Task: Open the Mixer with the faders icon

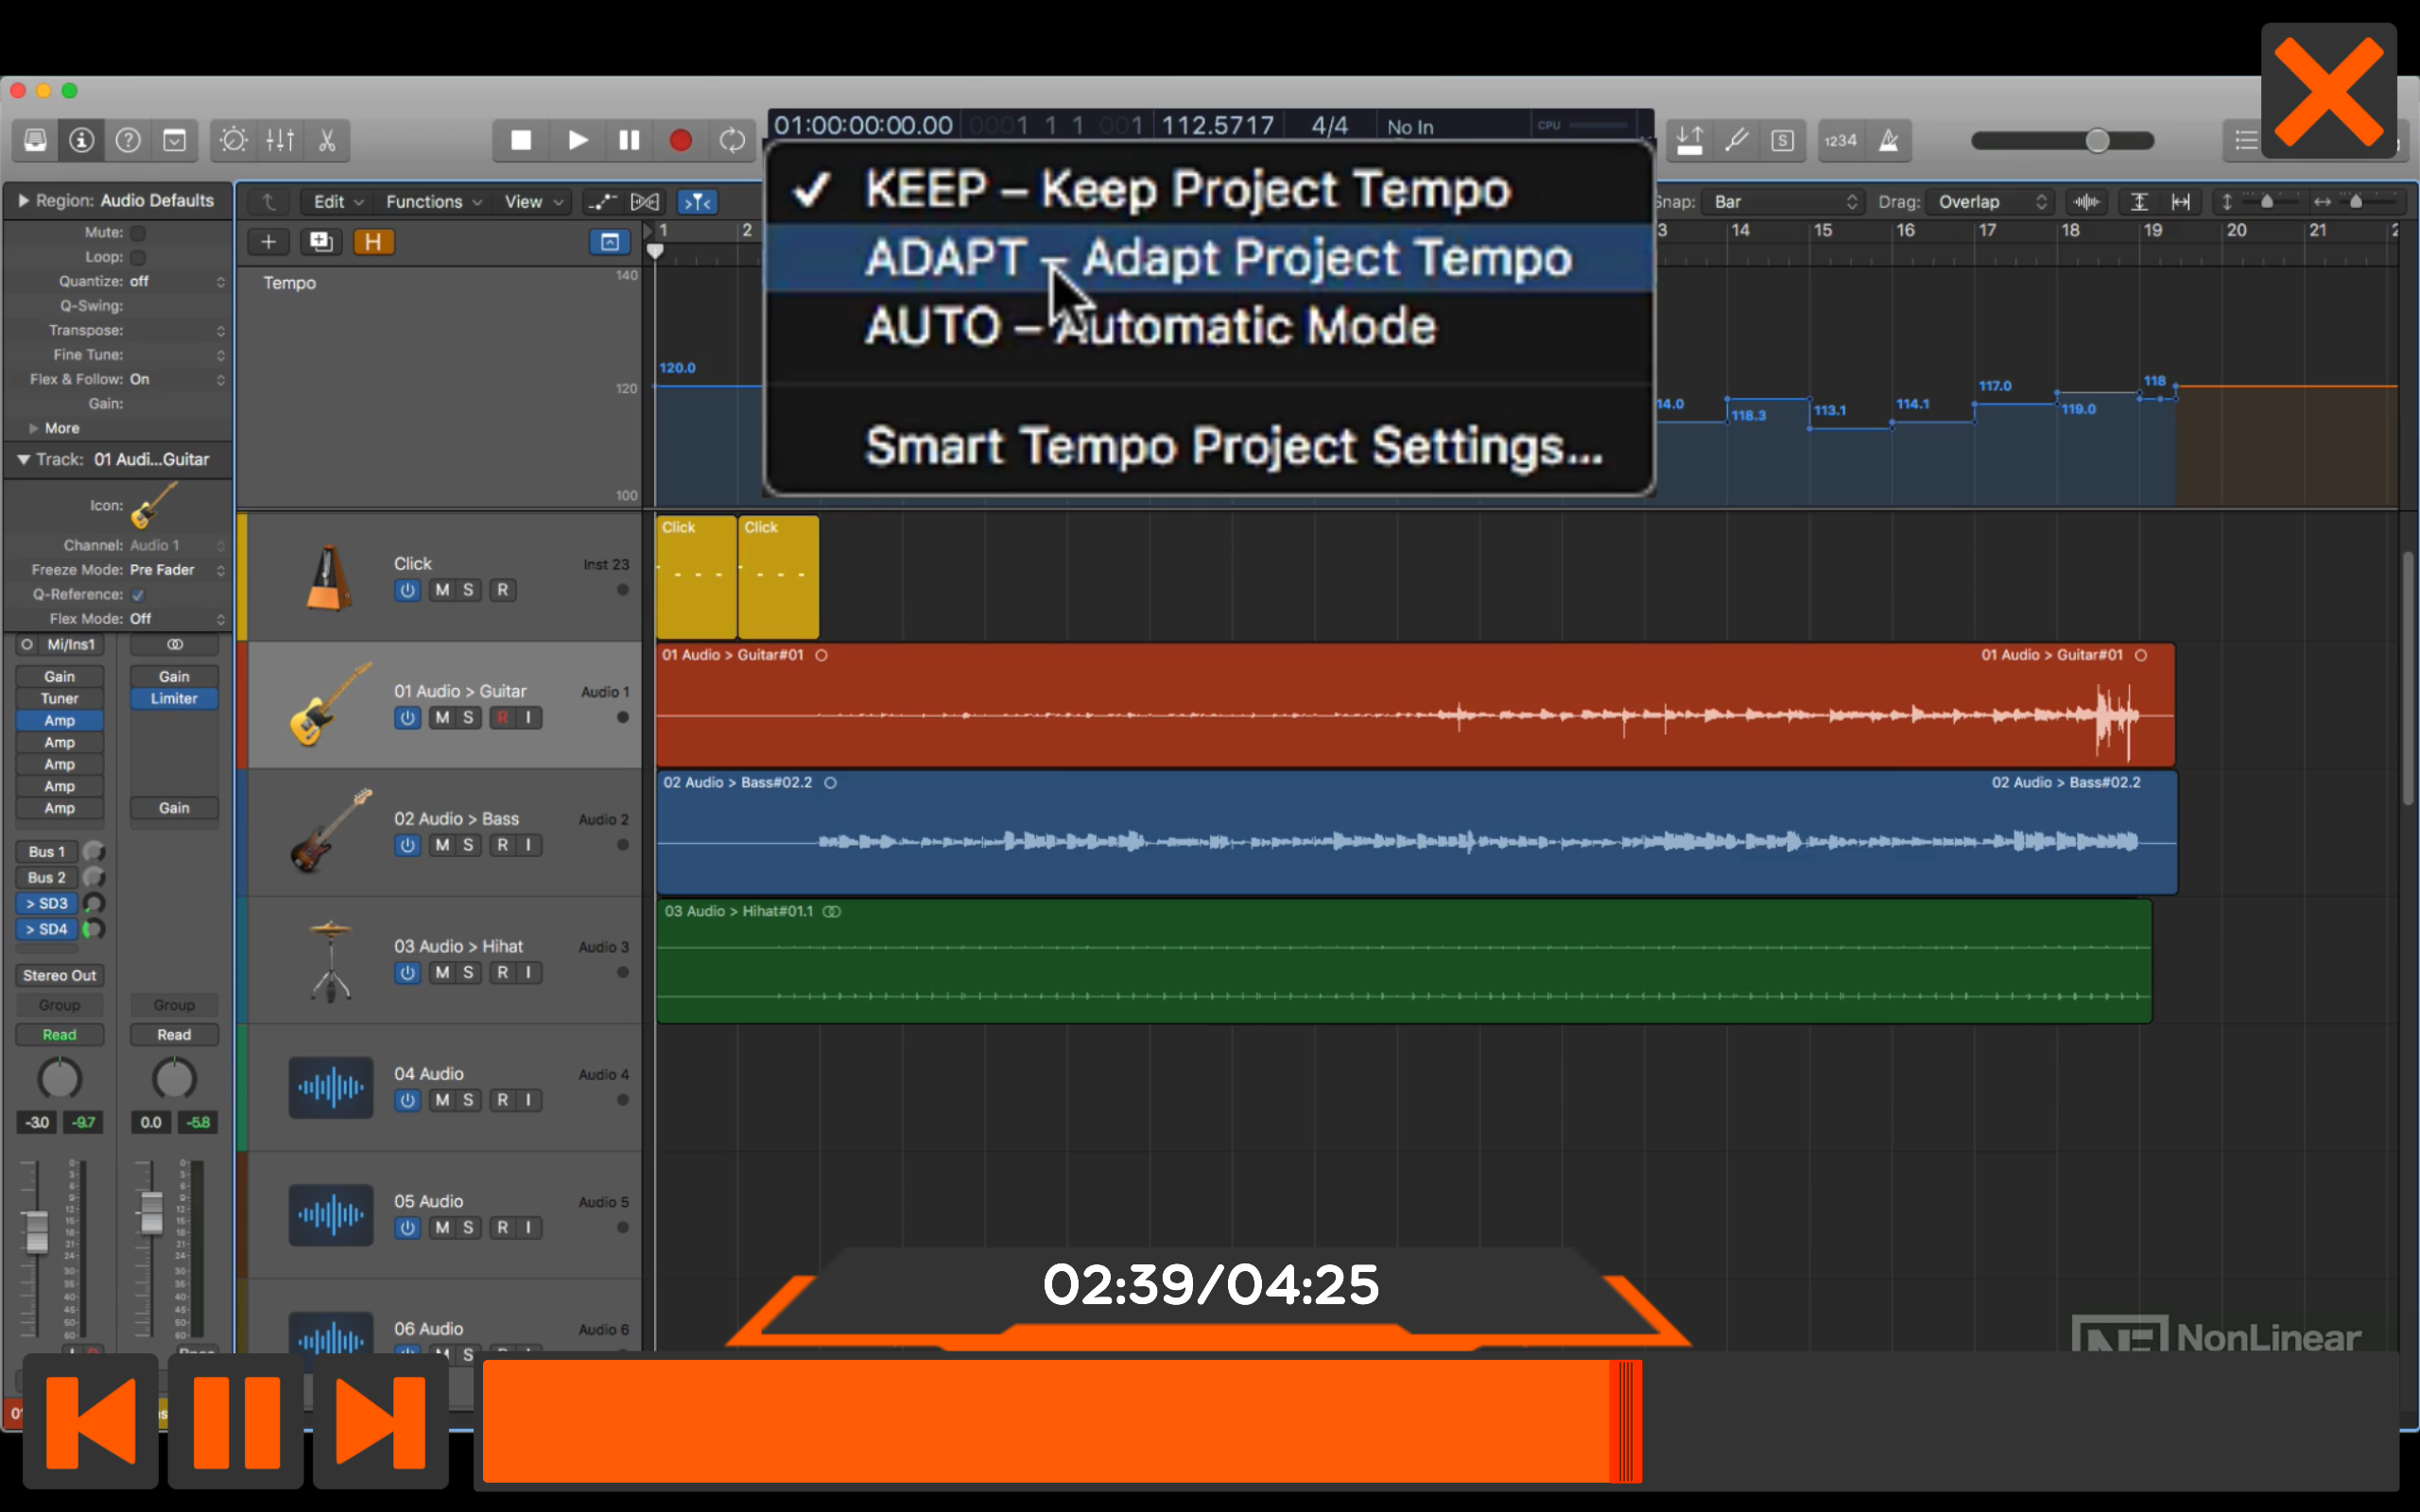Action: (279, 140)
